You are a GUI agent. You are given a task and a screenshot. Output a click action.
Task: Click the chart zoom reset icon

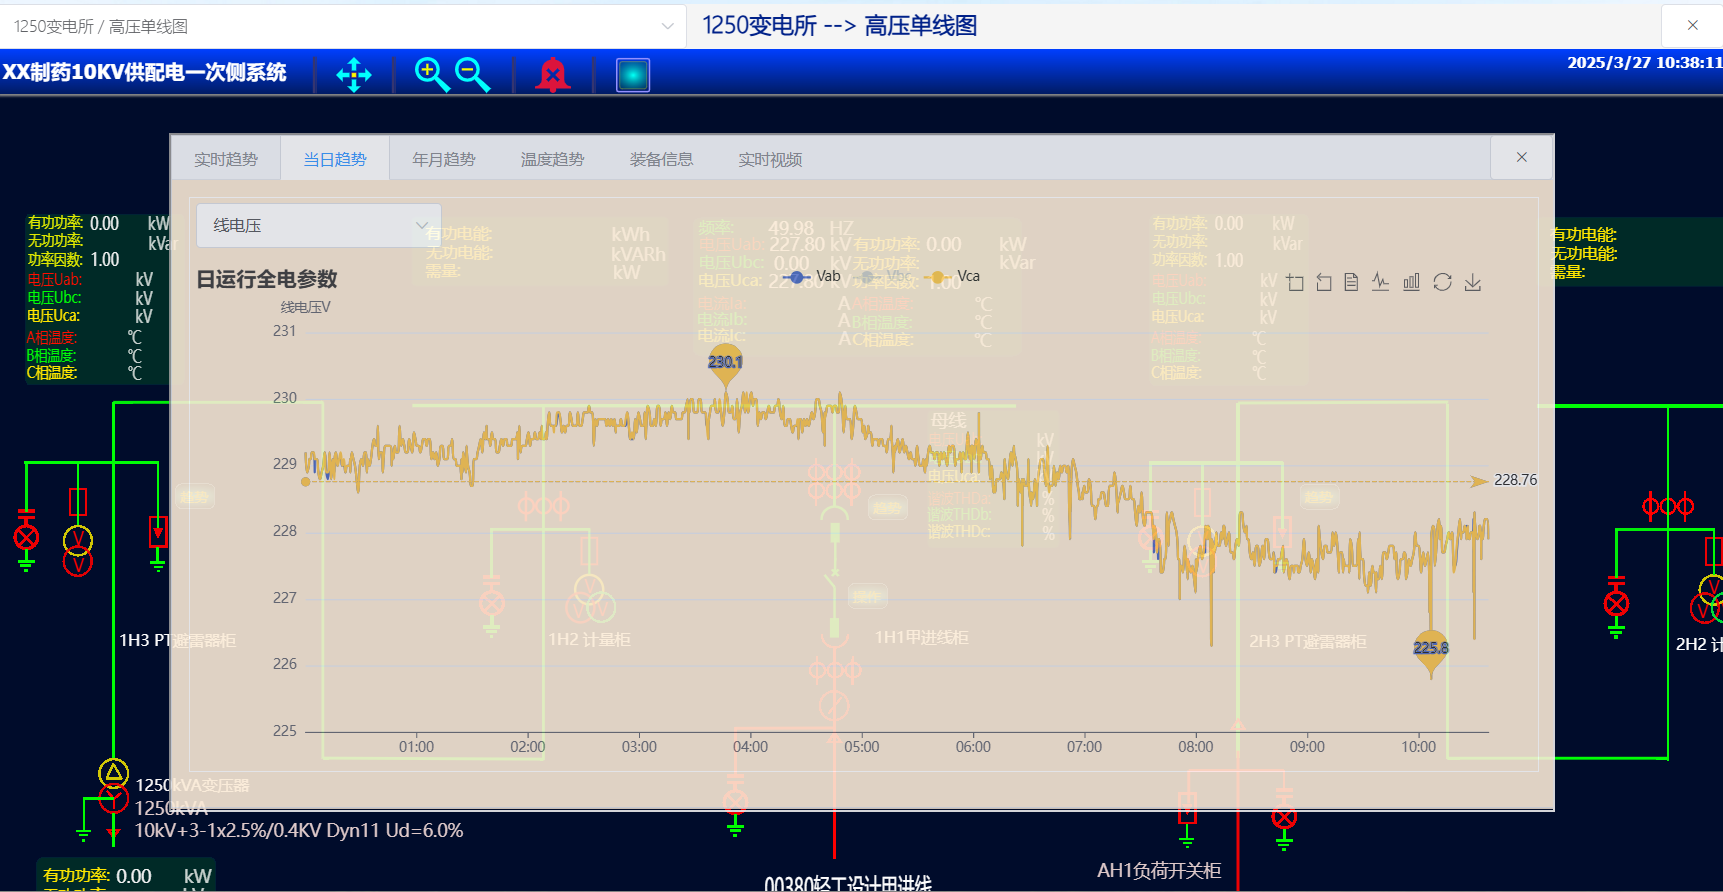pyautogui.click(x=1324, y=283)
